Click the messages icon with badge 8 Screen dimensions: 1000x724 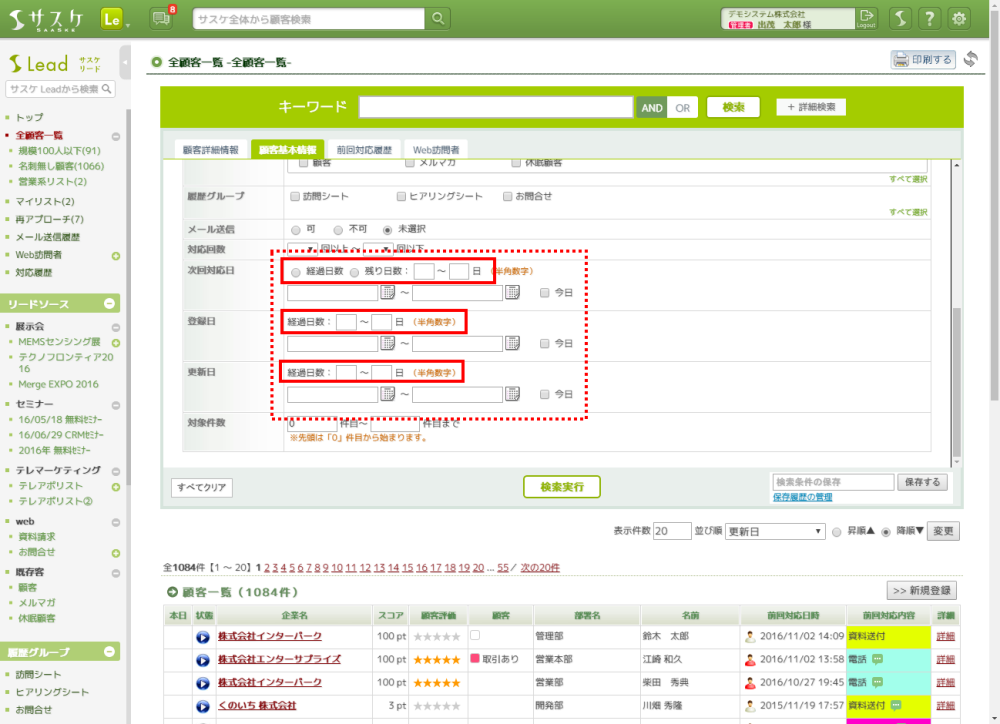[x=161, y=18]
